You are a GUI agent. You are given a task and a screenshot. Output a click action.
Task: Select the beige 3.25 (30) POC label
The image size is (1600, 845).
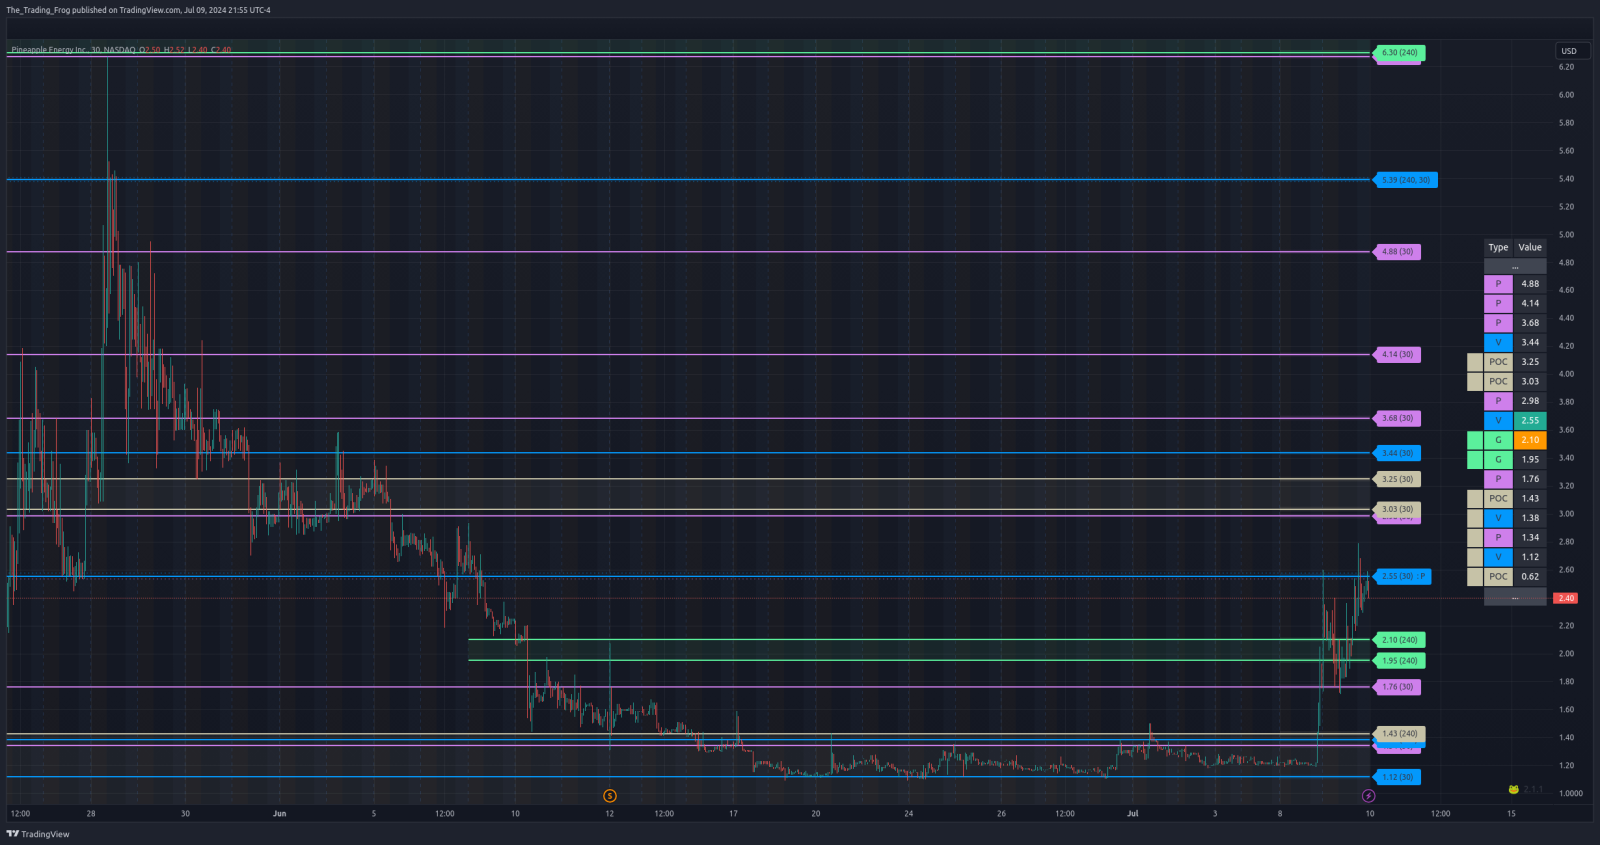coord(1398,480)
